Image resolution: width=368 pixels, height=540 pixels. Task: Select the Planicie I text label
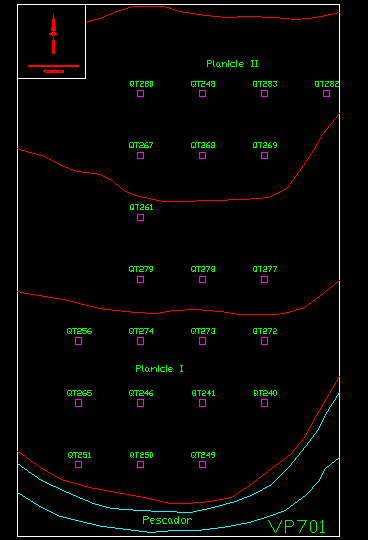click(159, 369)
